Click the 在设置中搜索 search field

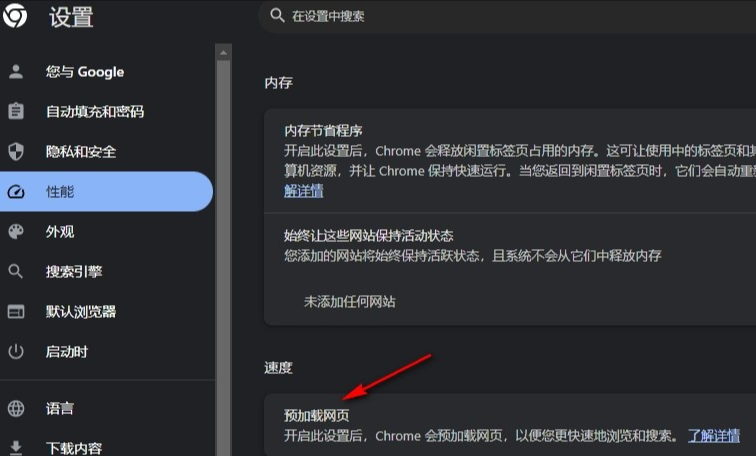[x=507, y=16]
